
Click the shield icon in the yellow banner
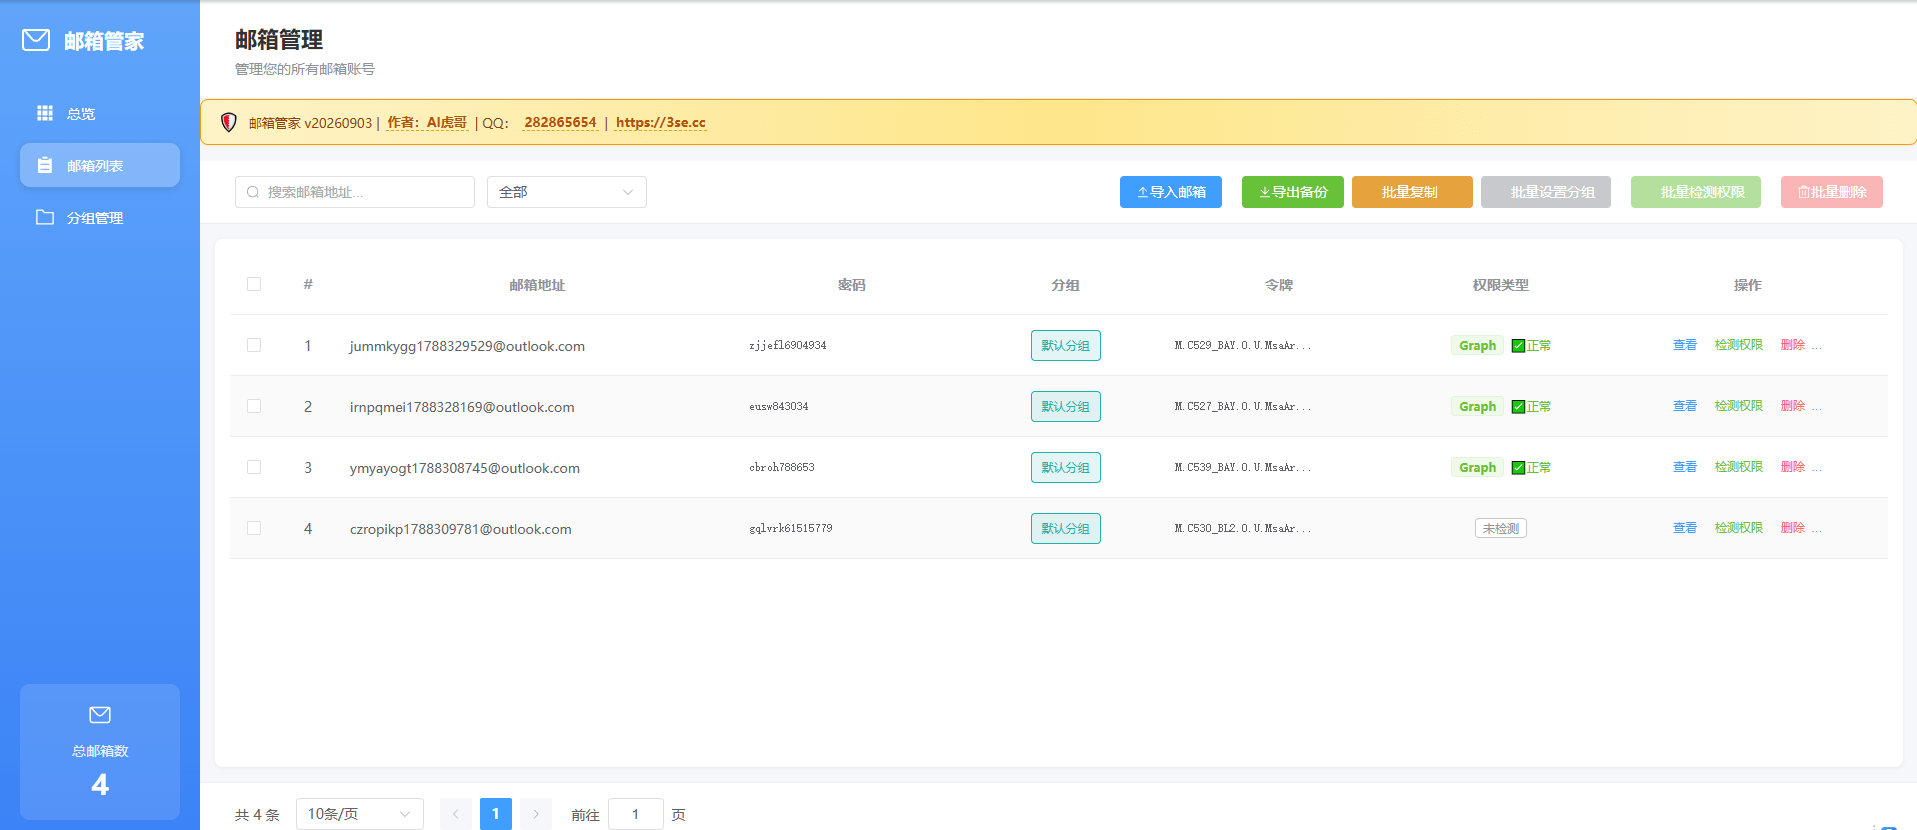pos(229,122)
